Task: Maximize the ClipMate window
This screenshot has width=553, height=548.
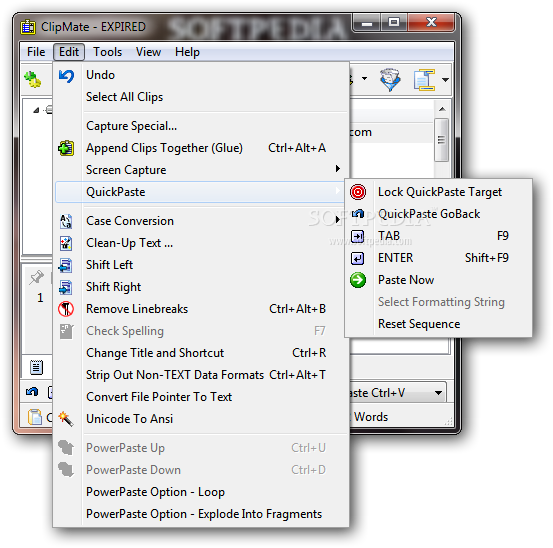Action: pos(394,23)
